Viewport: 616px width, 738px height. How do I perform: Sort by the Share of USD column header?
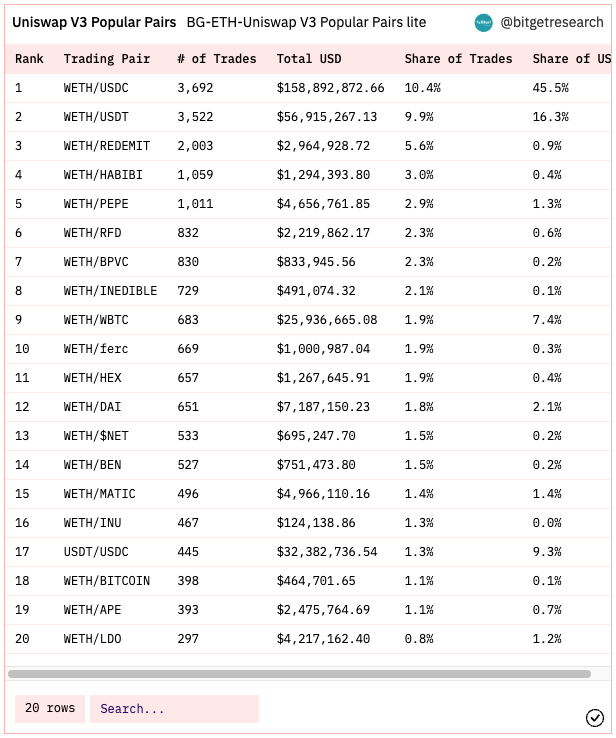(571, 59)
